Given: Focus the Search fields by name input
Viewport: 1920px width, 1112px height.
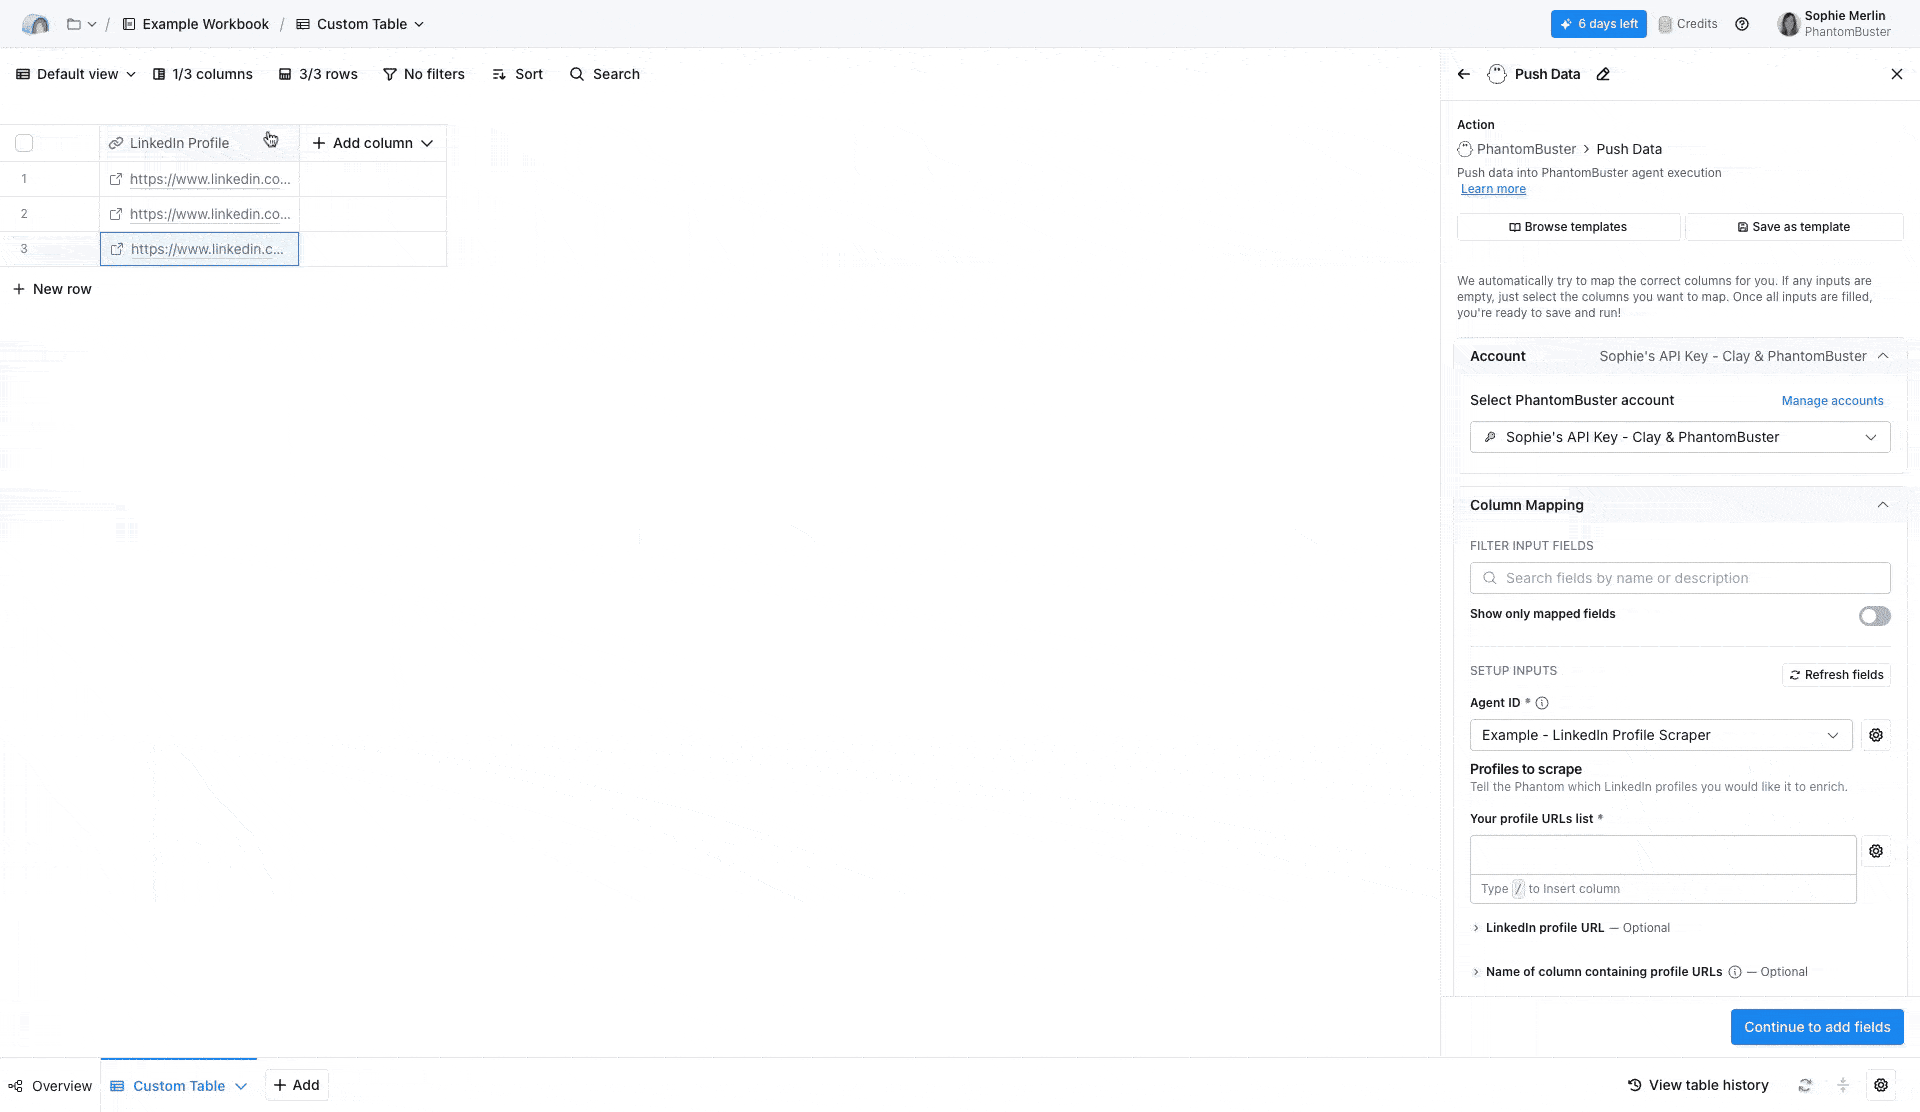Looking at the screenshot, I should click(x=1680, y=578).
